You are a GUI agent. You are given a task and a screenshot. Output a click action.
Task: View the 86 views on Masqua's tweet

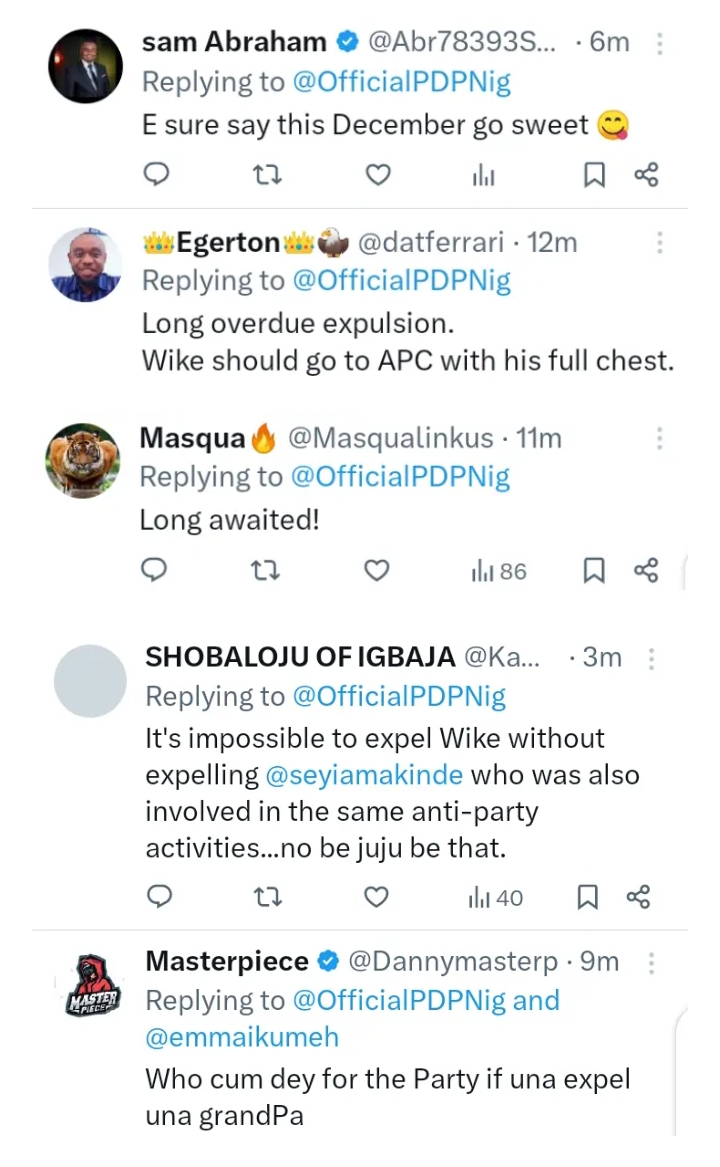point(498,571)
